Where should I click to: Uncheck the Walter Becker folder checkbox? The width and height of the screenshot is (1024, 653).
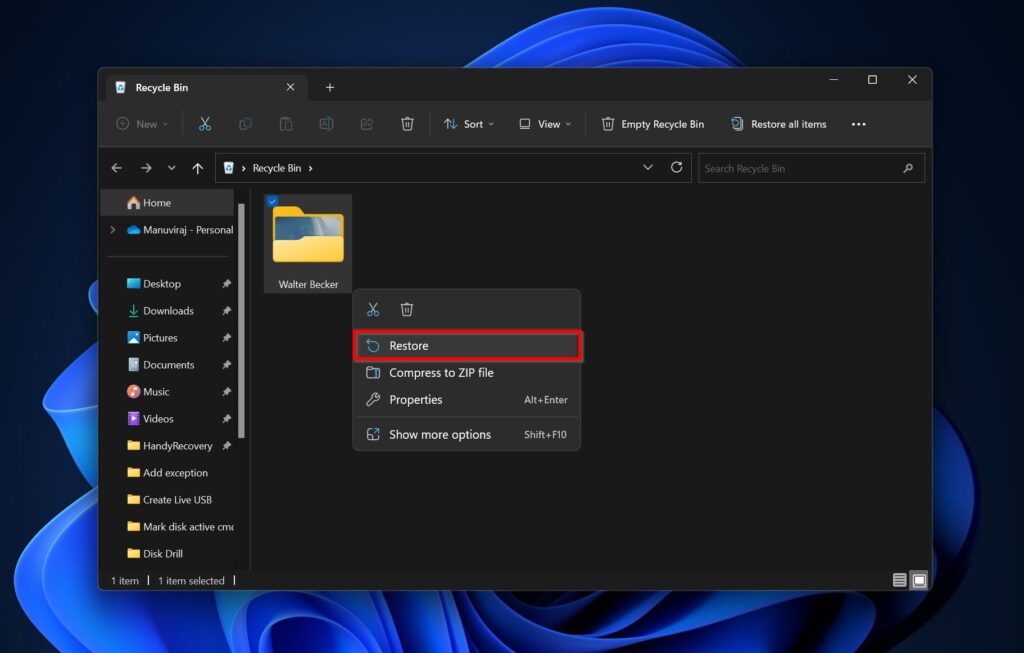point(272,201)
